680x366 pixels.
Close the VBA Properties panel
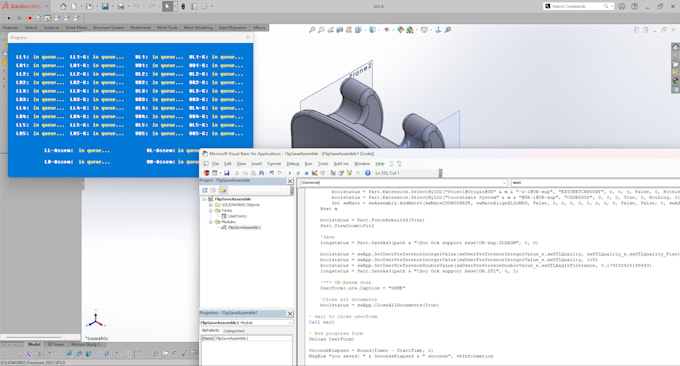[x=290, y=314]
